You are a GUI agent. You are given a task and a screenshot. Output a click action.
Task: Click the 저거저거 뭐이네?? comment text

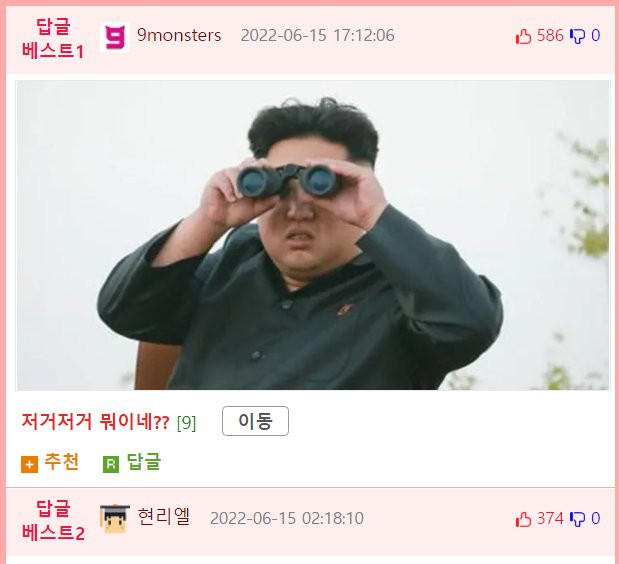point(95,422)
